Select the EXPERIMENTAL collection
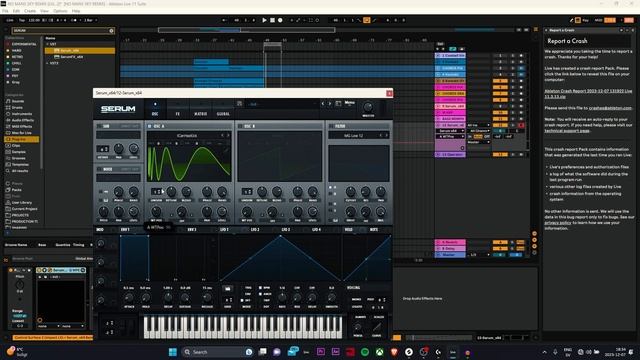 tap(24, 44)
